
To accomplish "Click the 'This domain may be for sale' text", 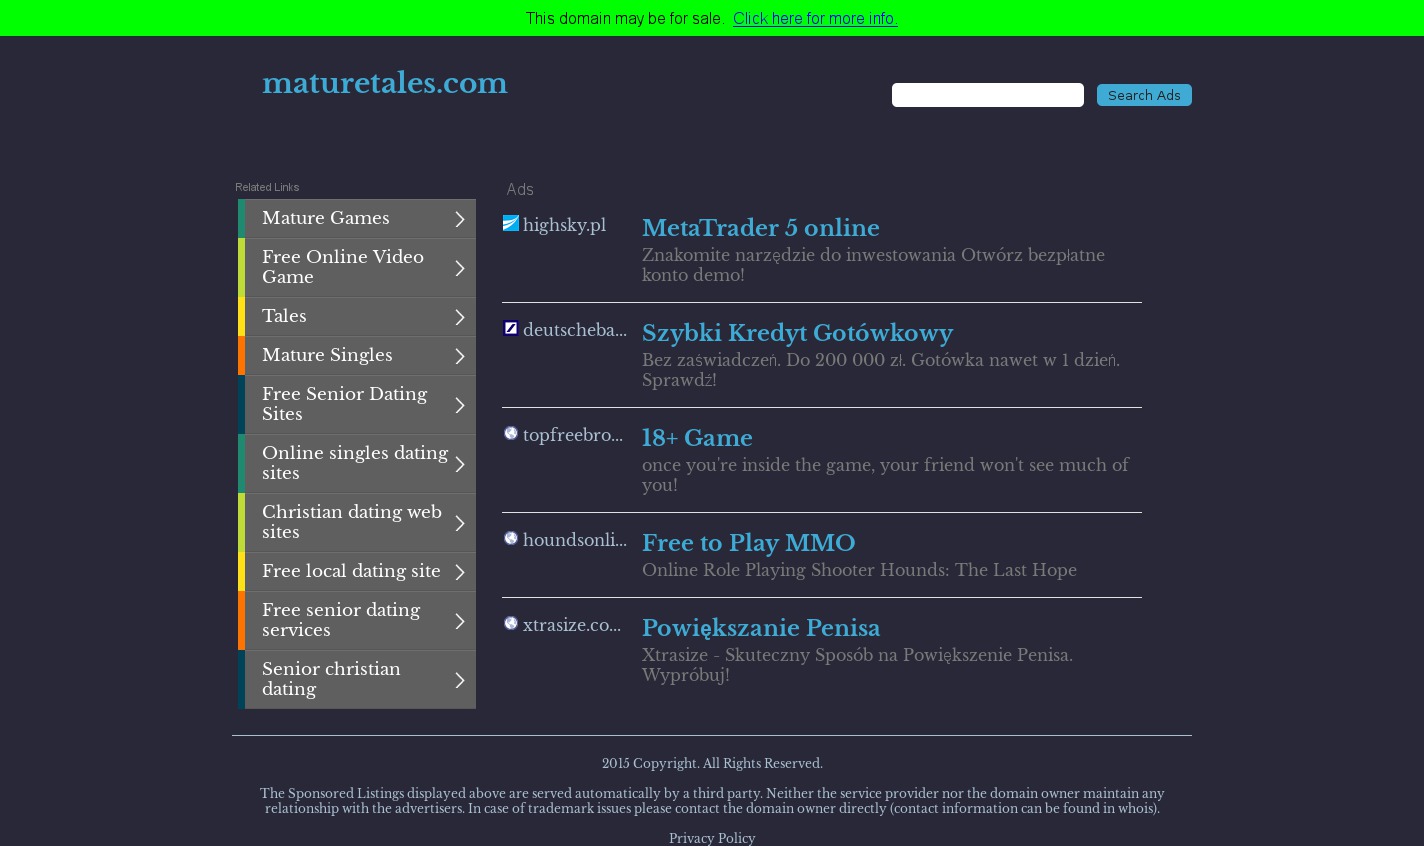I will coord(625,18).
